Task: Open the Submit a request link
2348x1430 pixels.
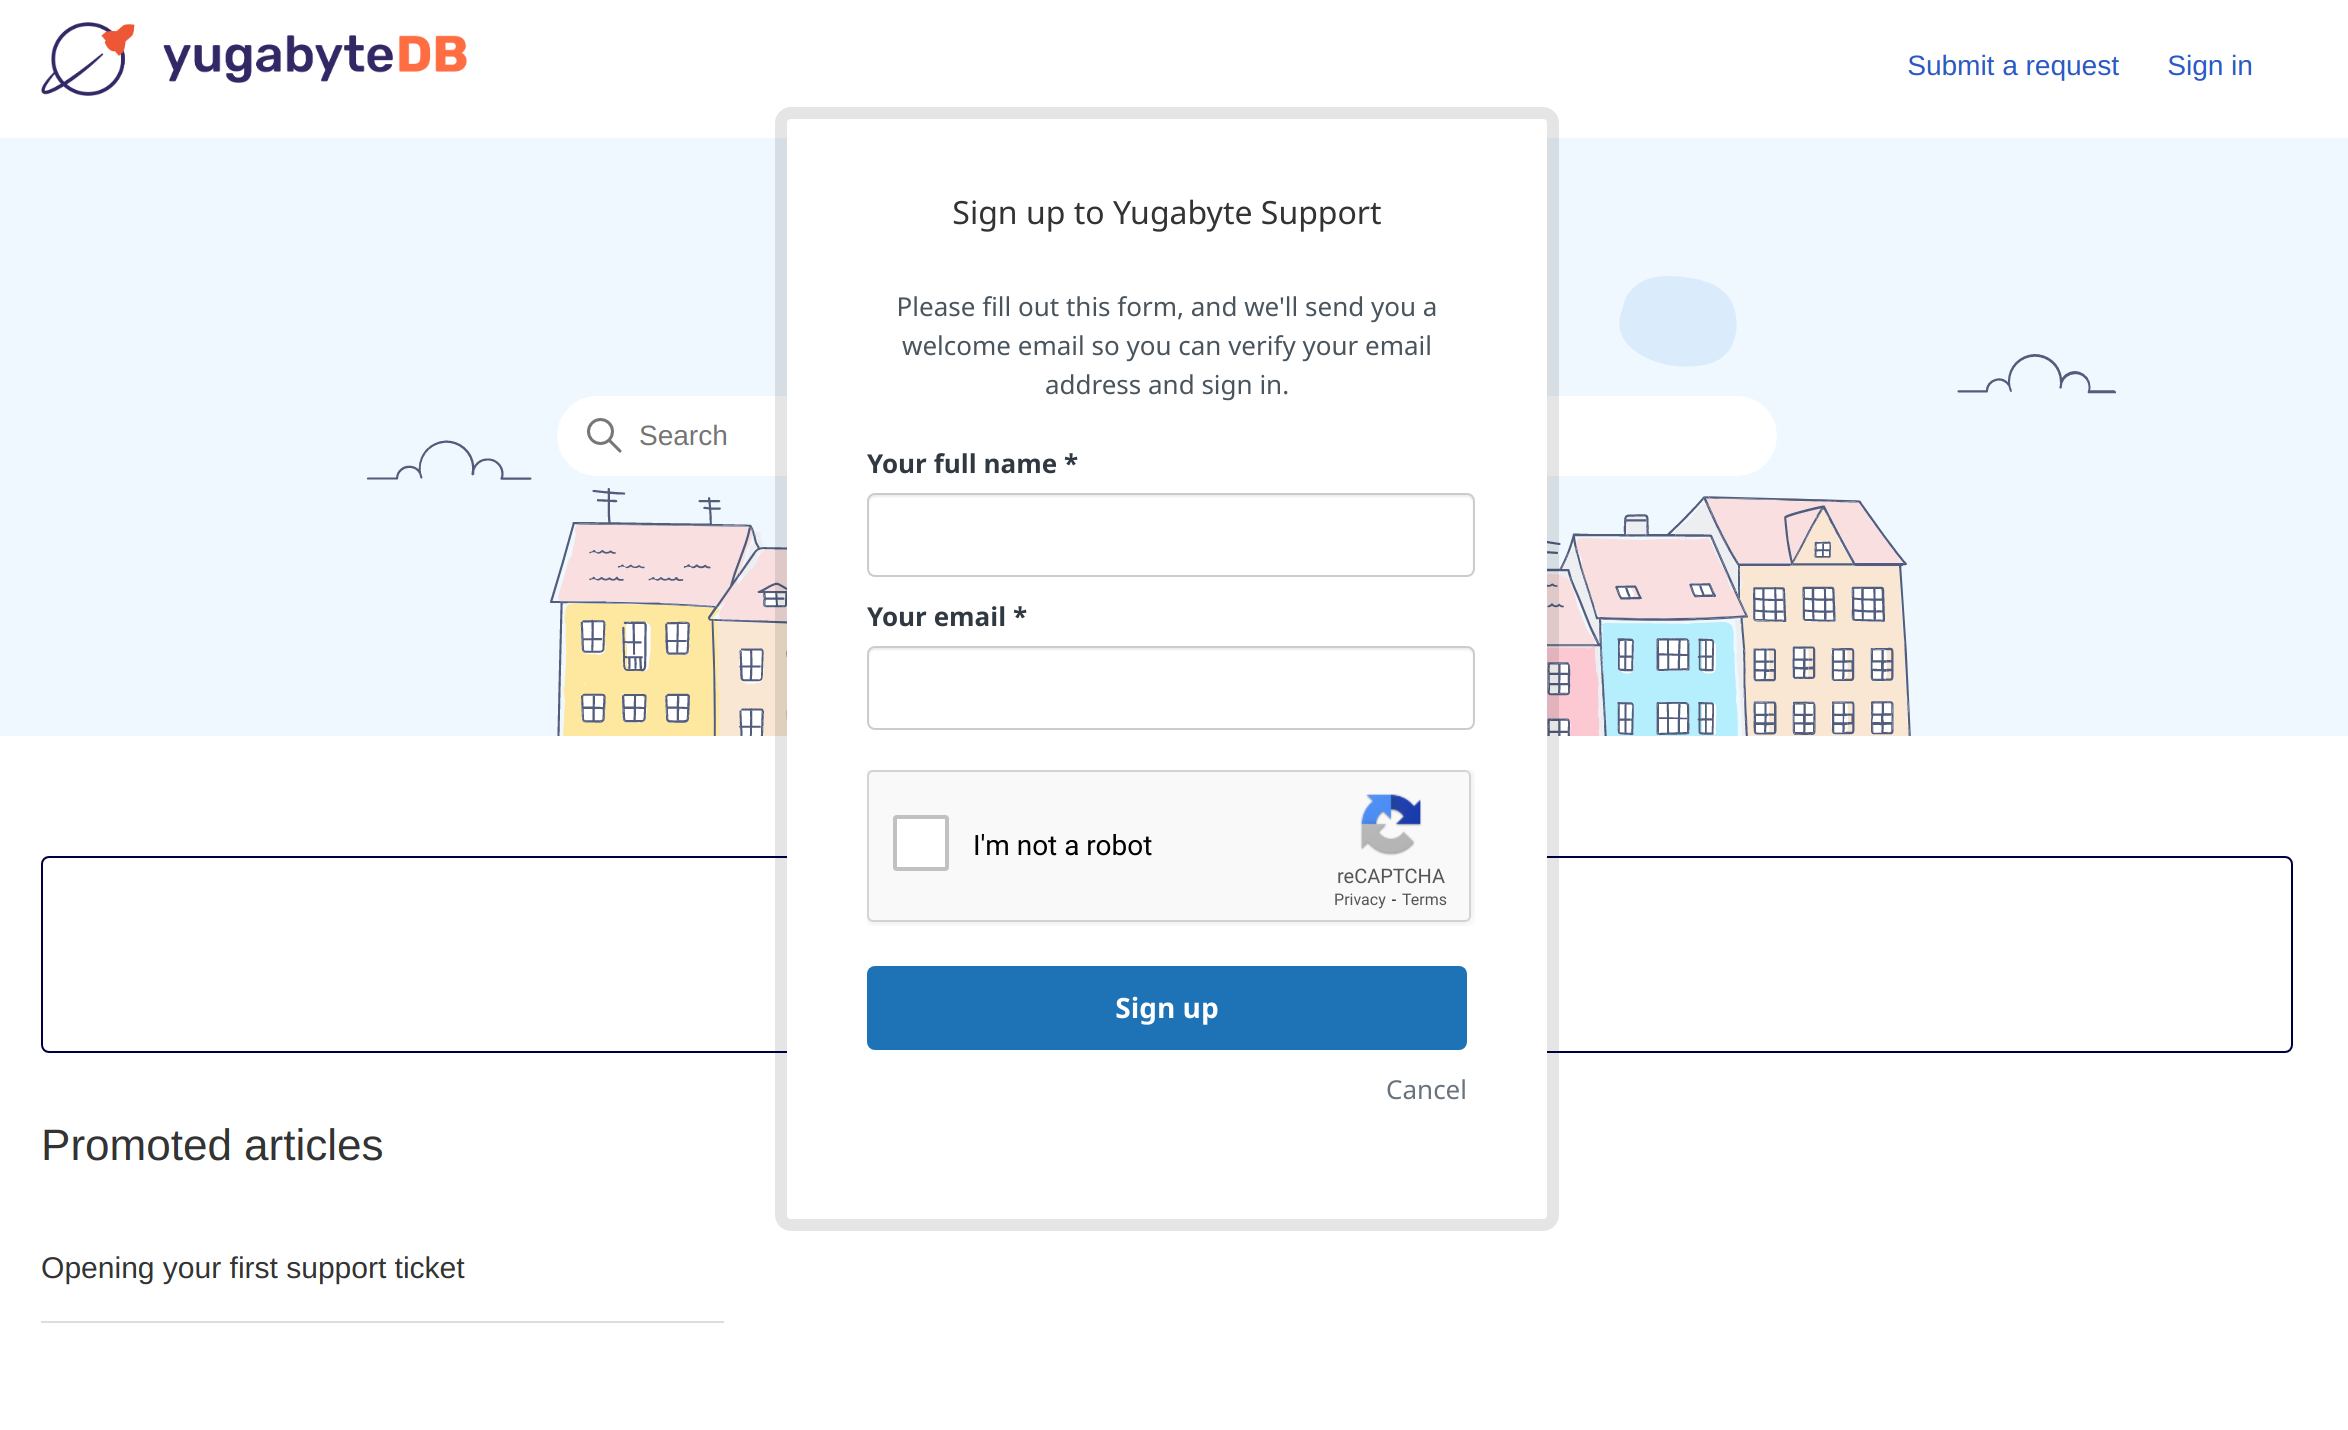Action: 2012,66
